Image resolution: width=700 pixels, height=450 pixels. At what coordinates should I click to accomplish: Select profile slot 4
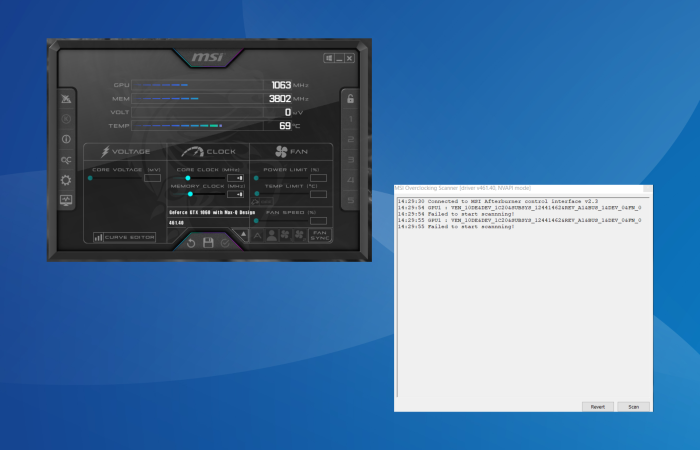pyautogui.click(x=350, y=180)
